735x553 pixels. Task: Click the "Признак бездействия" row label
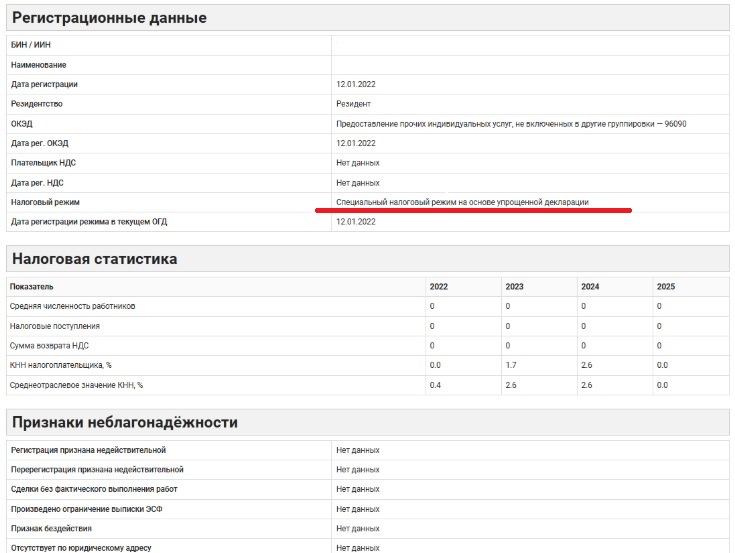click(50, 528)
